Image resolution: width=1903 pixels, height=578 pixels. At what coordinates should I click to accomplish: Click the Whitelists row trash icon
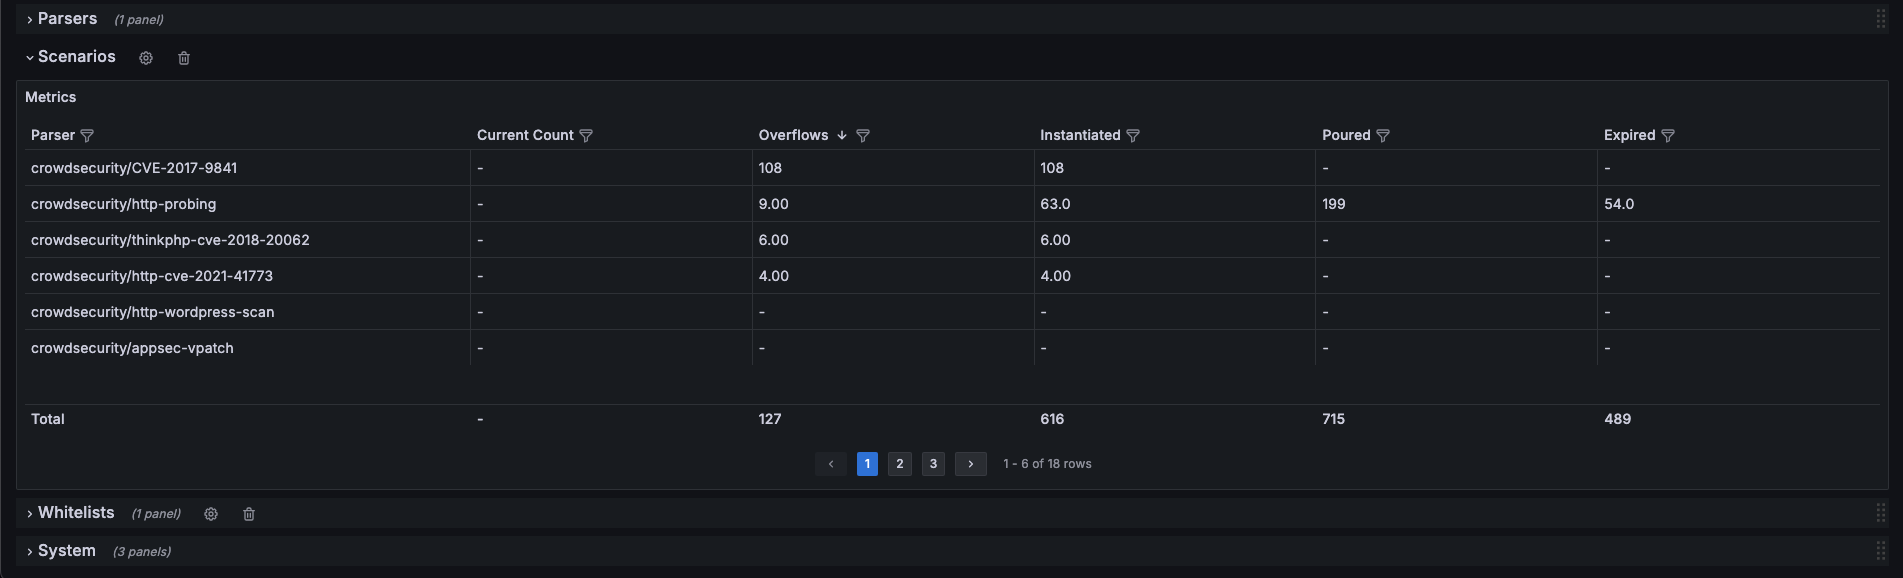pyautogui.click(x=249, y=514)
